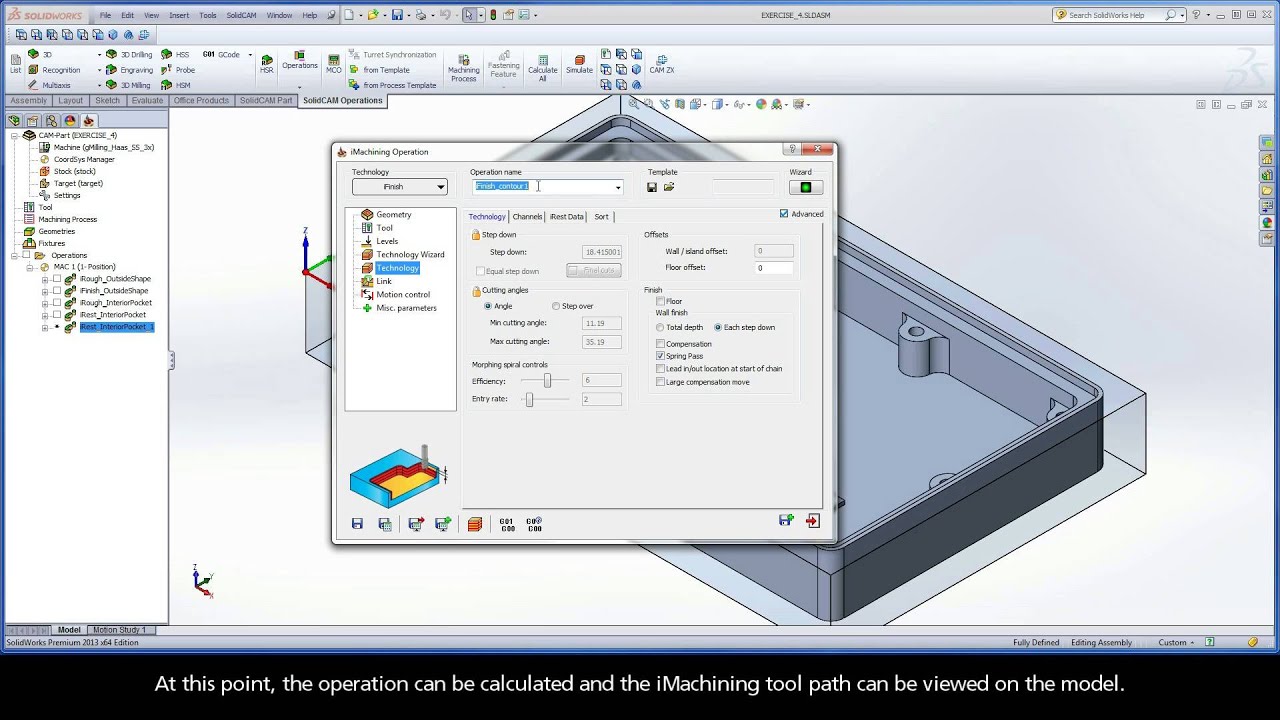
Task: Open the SolidCAM menu in menu bar
Action: [x=241, y=15]
